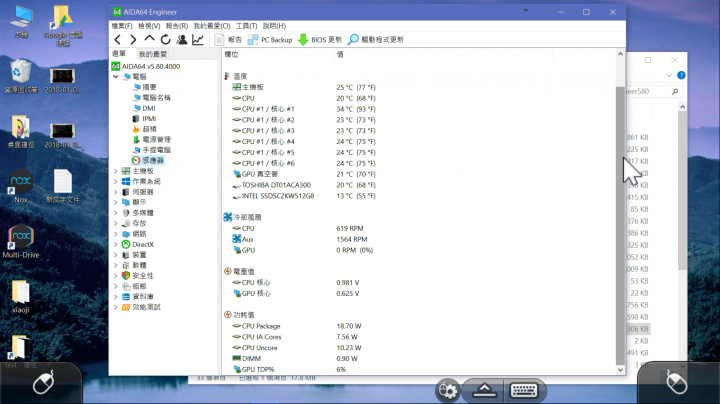Select 電腦名稱 in the tree
Image resolution: width=720 pixels, height=404 pixels.
(x=152, y=97)
